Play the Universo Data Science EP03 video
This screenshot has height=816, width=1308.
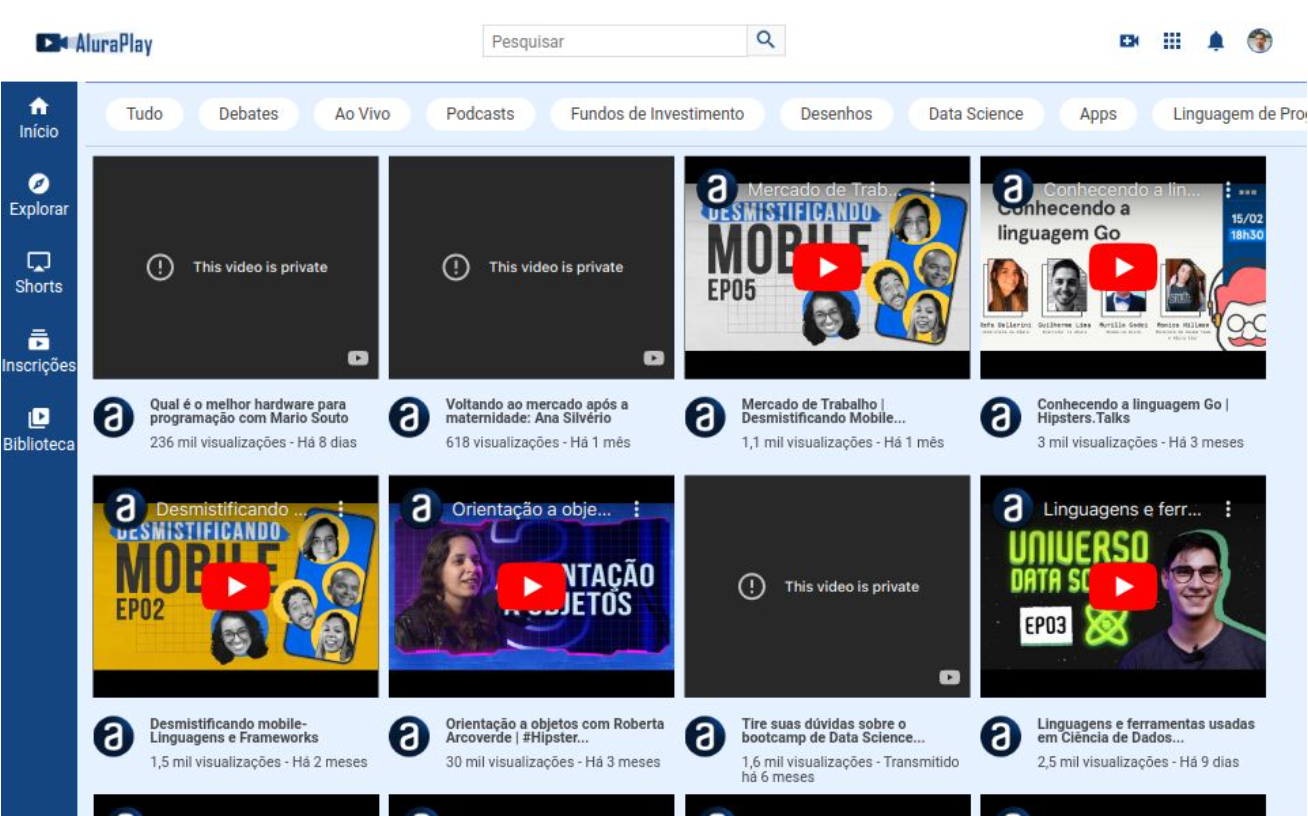(1123, 587)
